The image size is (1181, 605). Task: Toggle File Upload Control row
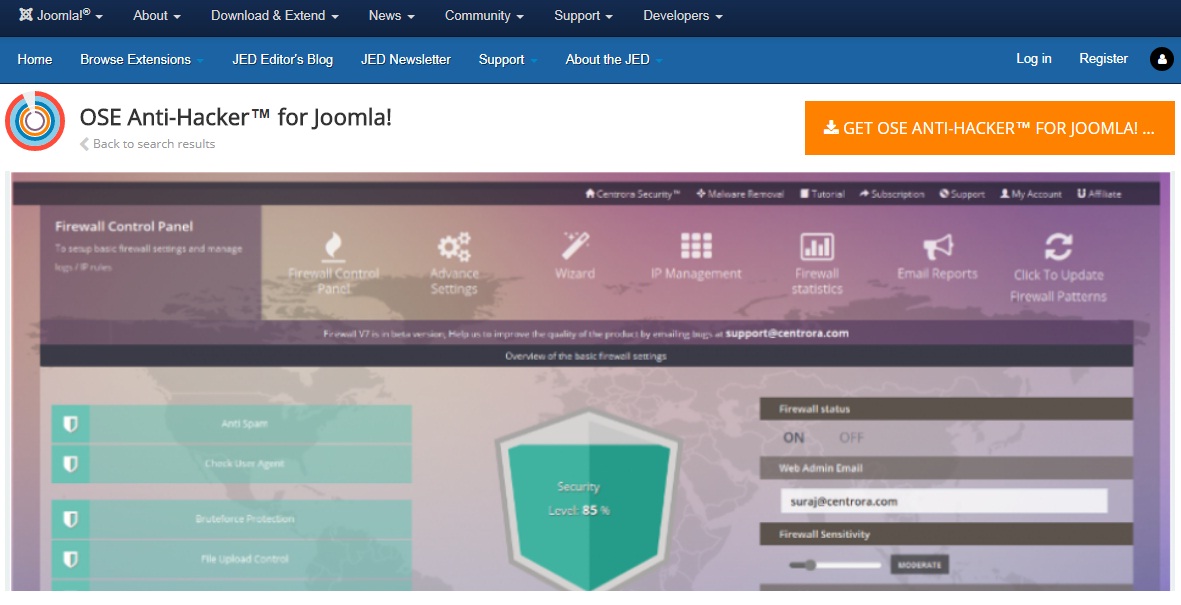[231, 559]
